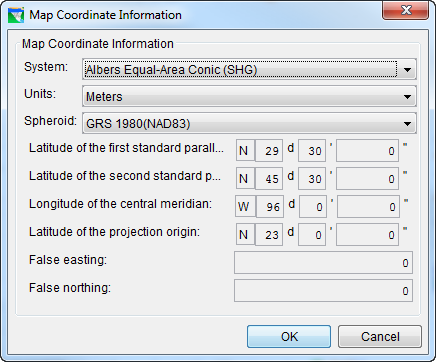
Task: Open the System coordinate dropdown
Action: (249, 69)
